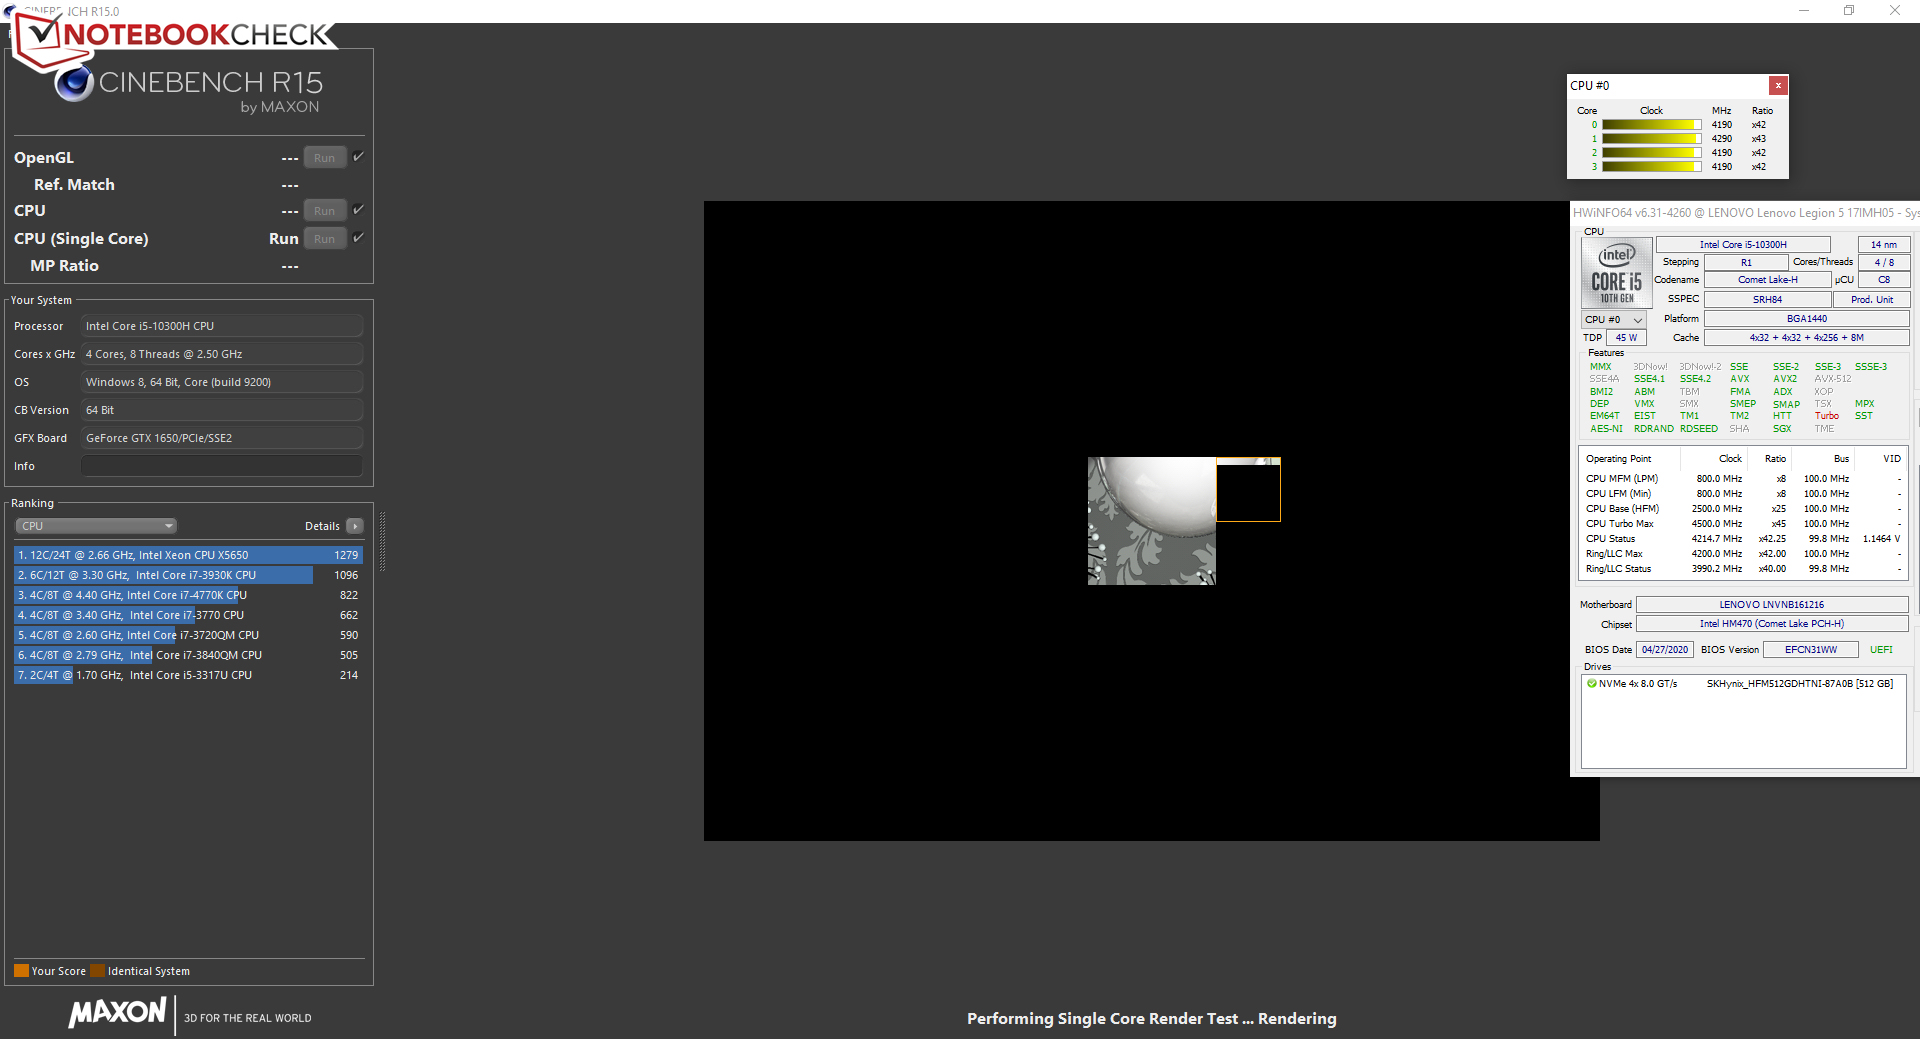The height and width of the screenshot is (1039, 1920).
Task: Click the Core 0 clock bar
Action: 1651,125
